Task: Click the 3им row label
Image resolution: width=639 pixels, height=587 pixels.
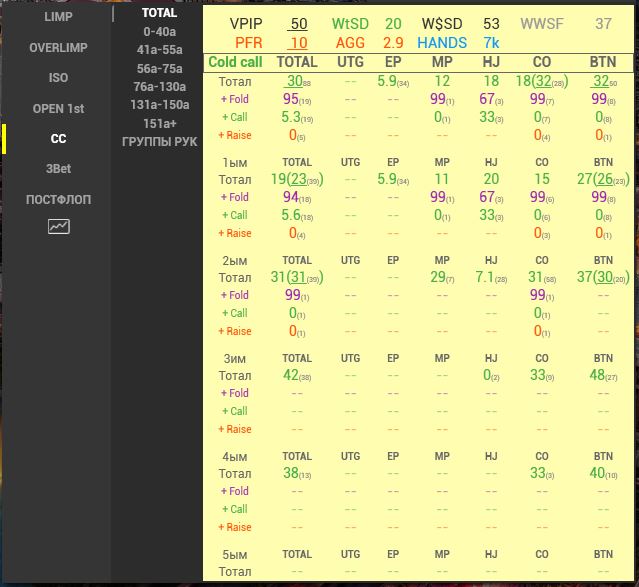Action: [x=235, y=359]
